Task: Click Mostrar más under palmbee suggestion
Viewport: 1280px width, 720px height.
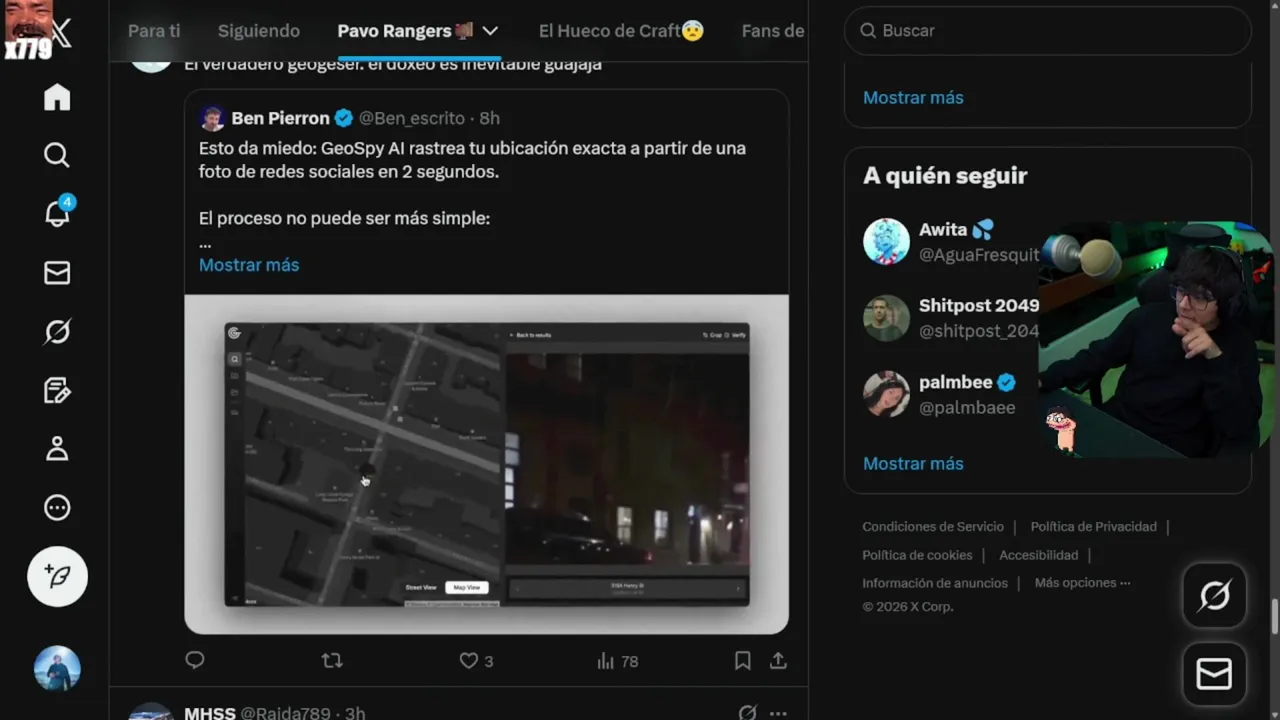Action: (913, 463)
